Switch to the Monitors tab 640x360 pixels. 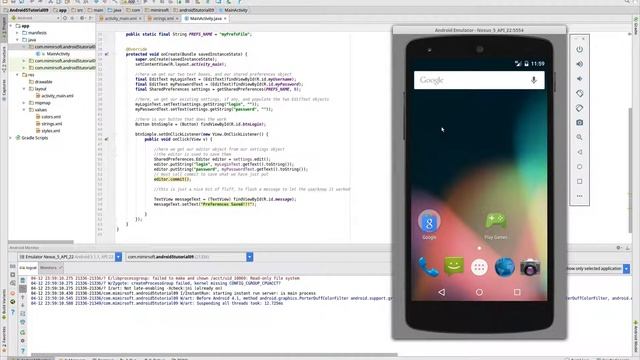51,268
